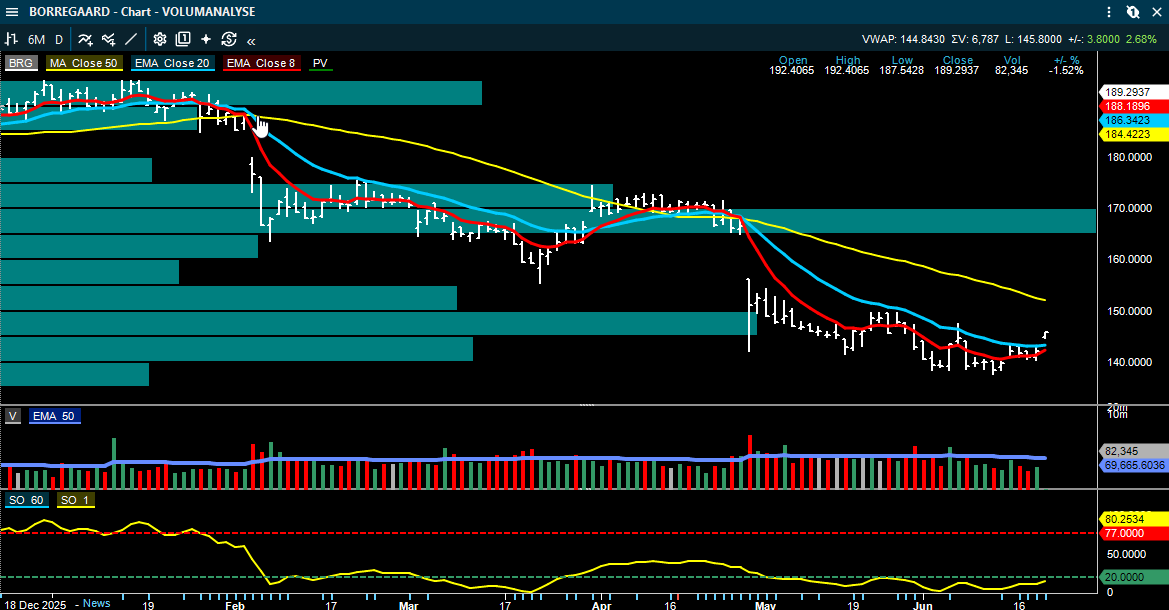
Task: Select the crosshair star tool
Action: coord(206,40)
